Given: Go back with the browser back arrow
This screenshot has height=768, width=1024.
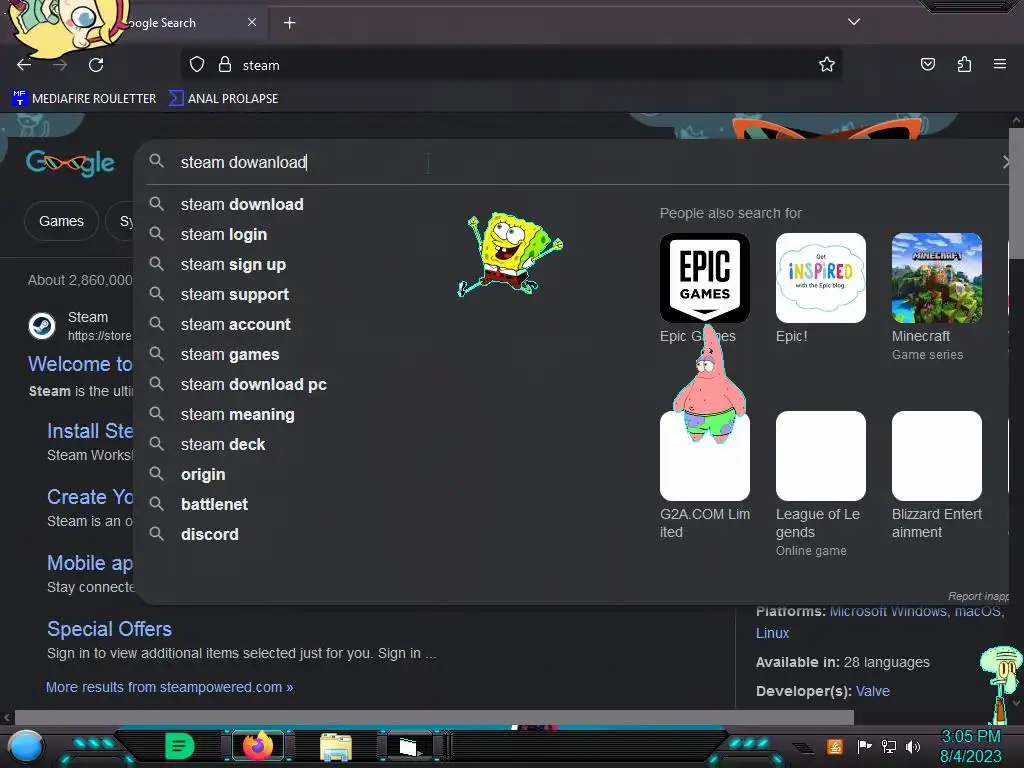Looking at the screenshot, I should tap(24, 65).
